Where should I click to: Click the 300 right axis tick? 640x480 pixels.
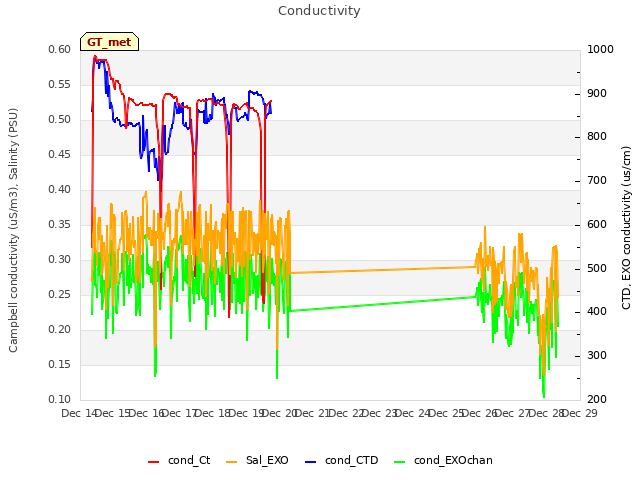(x=597, y=356)
